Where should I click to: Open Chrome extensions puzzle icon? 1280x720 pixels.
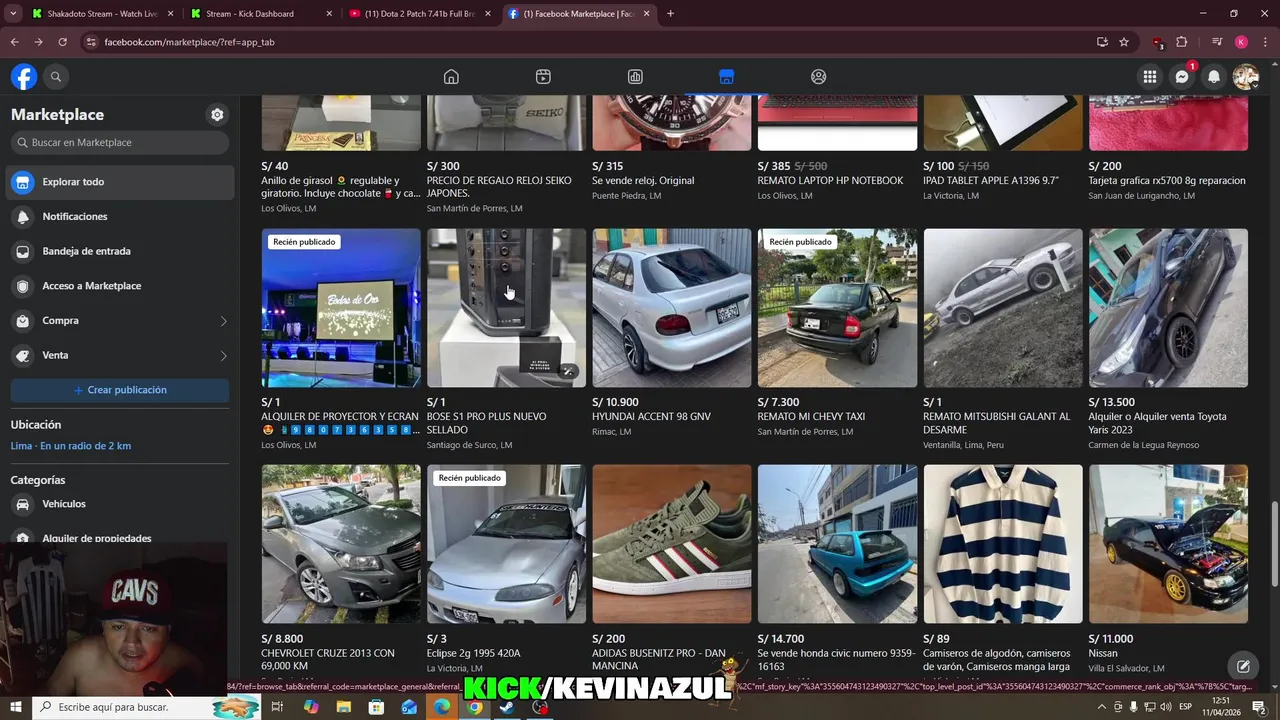[1182, 42]
